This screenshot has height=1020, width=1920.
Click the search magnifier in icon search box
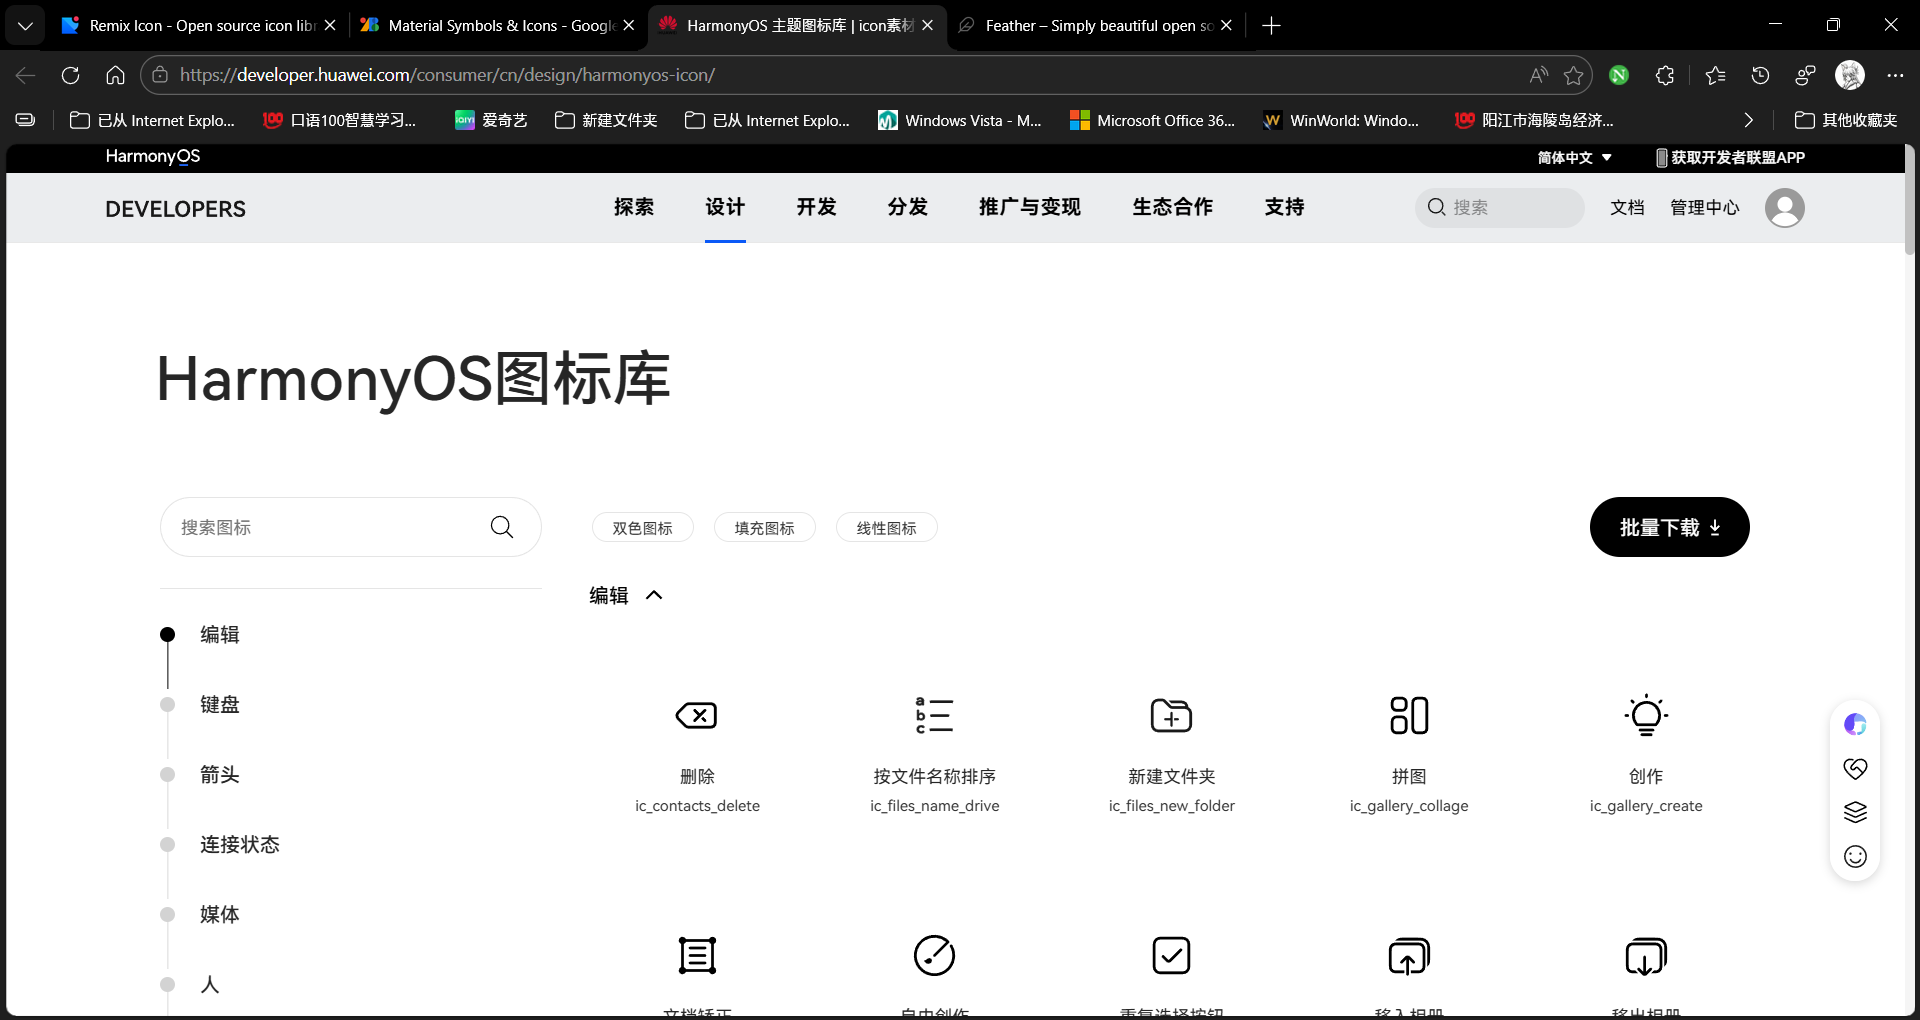[502, 527]
